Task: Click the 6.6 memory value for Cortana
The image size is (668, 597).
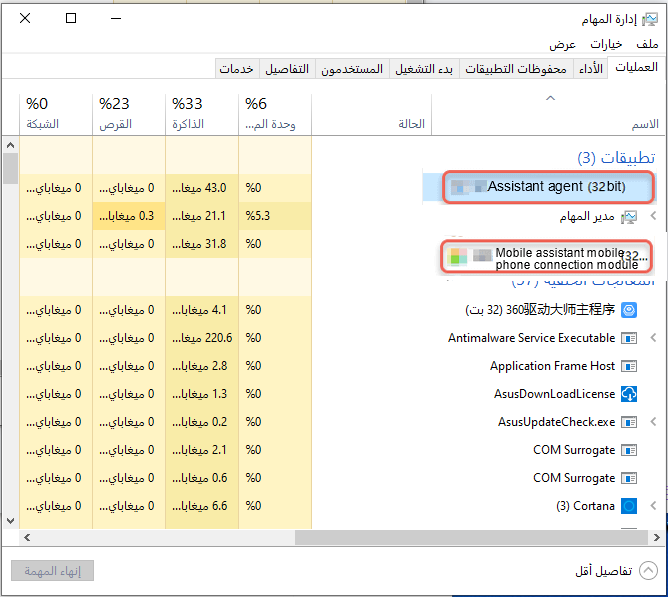Action: (x=202, y=506)
